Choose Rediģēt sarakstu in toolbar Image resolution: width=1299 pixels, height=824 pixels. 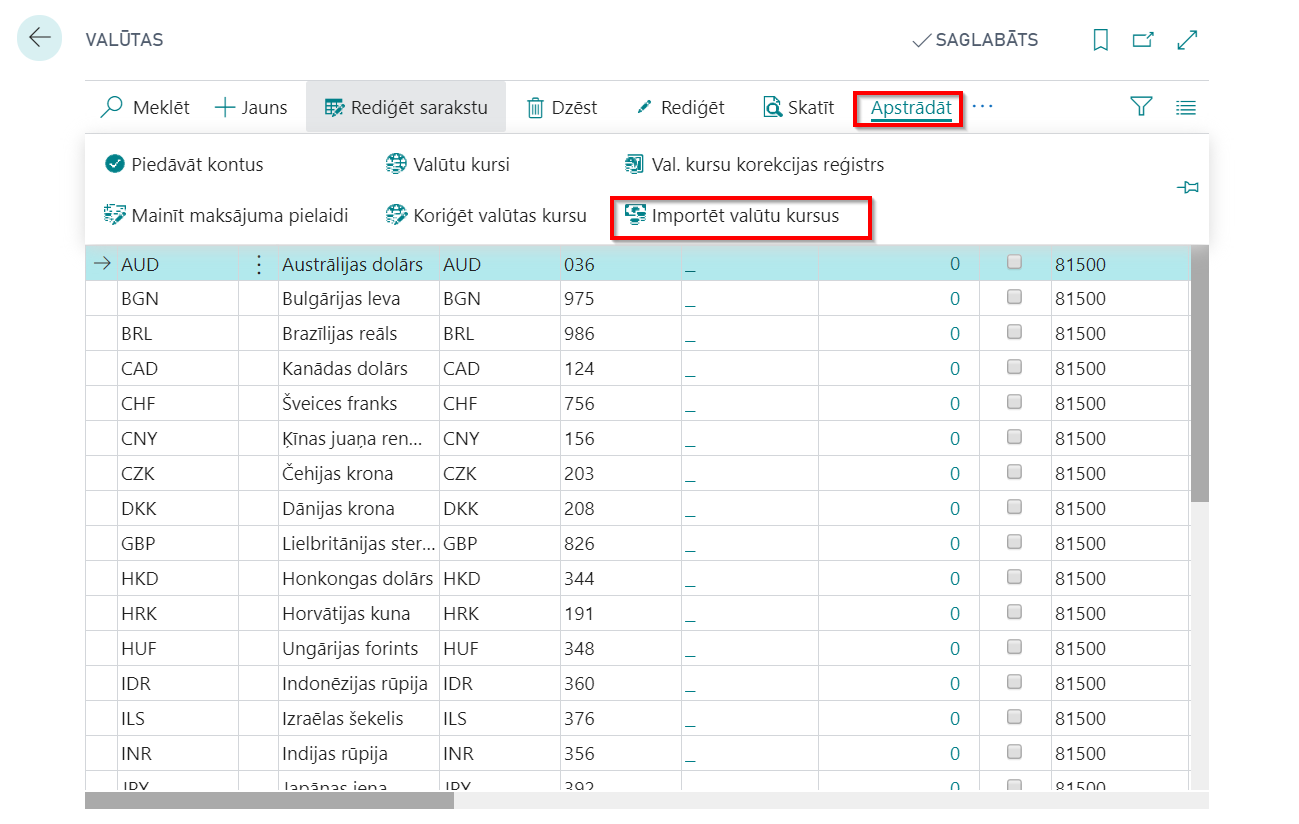point(406,107)
